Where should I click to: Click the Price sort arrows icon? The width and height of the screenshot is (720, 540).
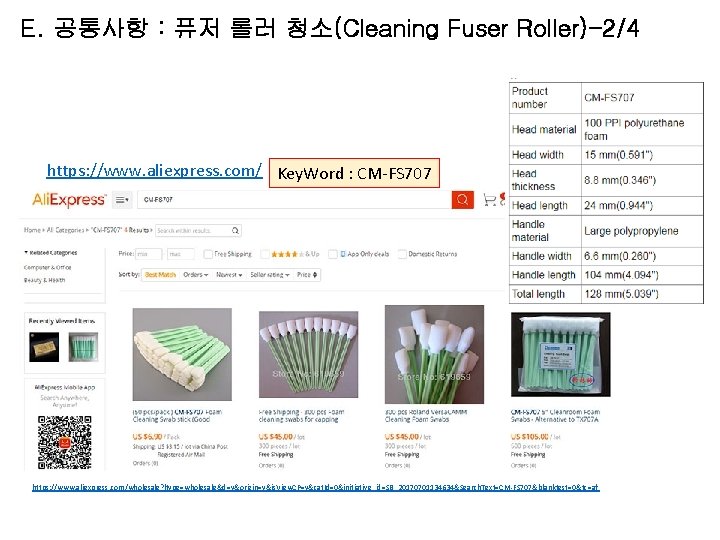pos(315,275)
